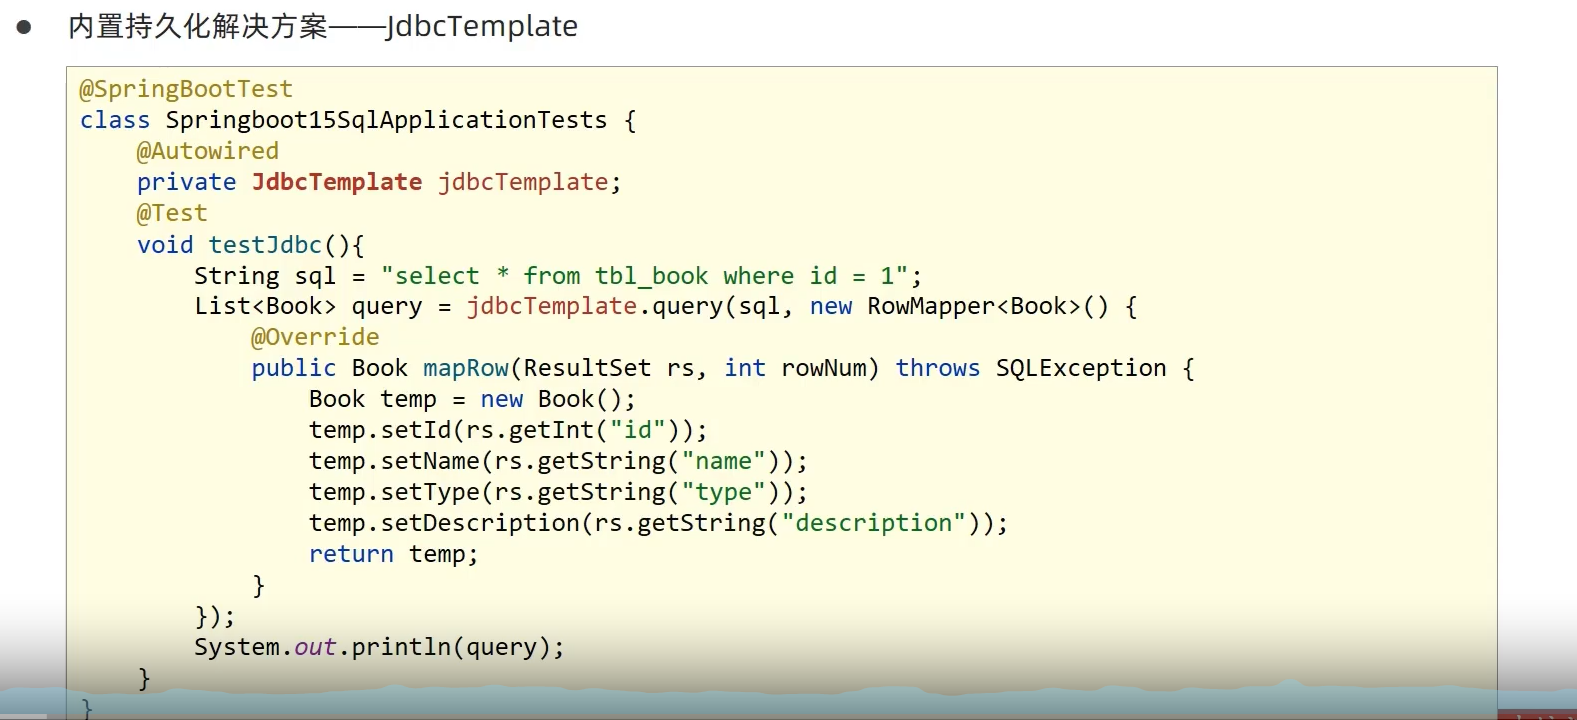
Task: Click the jdbcTemplate field name after private JdbcTemplate
Action: [x=523, y=182]
